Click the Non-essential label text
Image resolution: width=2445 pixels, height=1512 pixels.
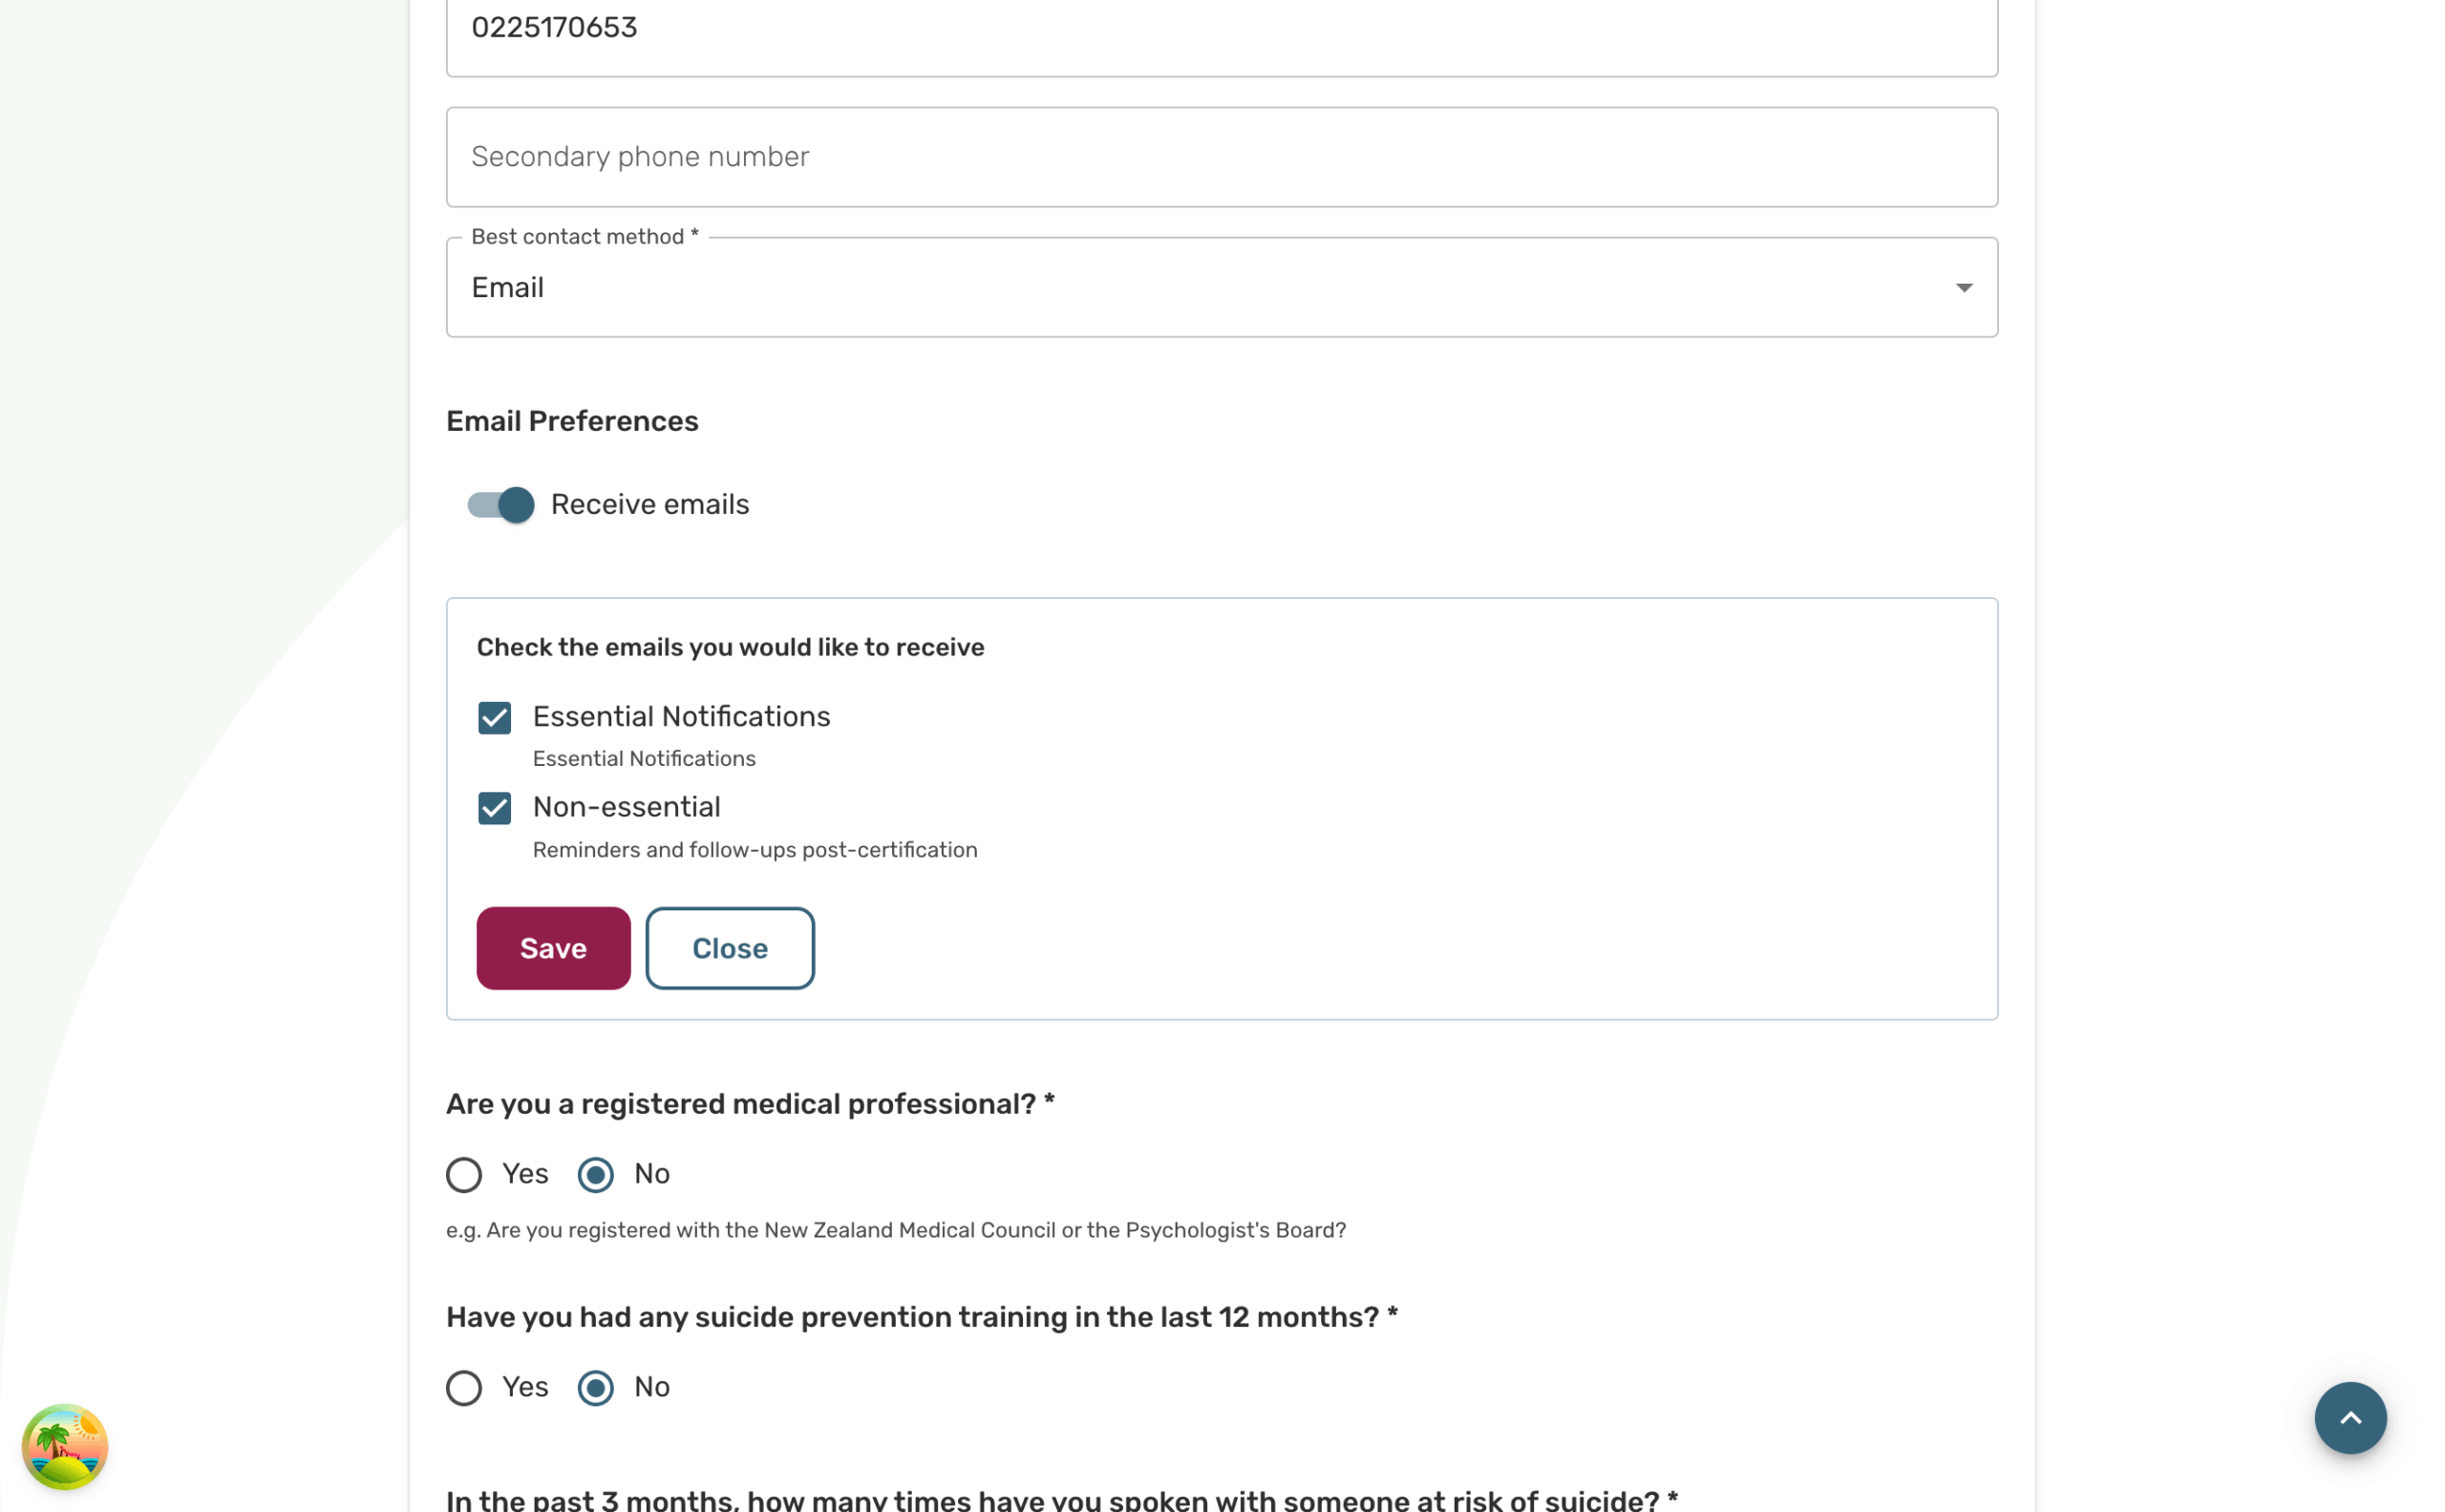[x=626, y=807]
